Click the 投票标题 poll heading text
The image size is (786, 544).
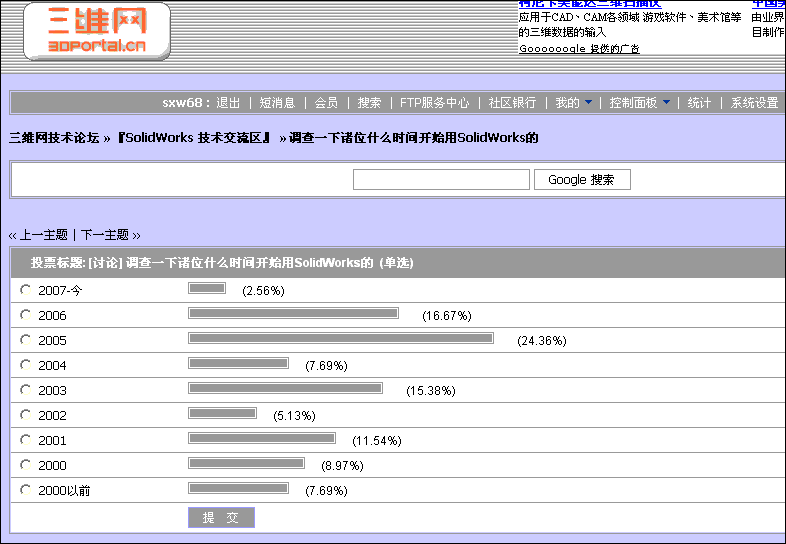[x=222, y=263]
